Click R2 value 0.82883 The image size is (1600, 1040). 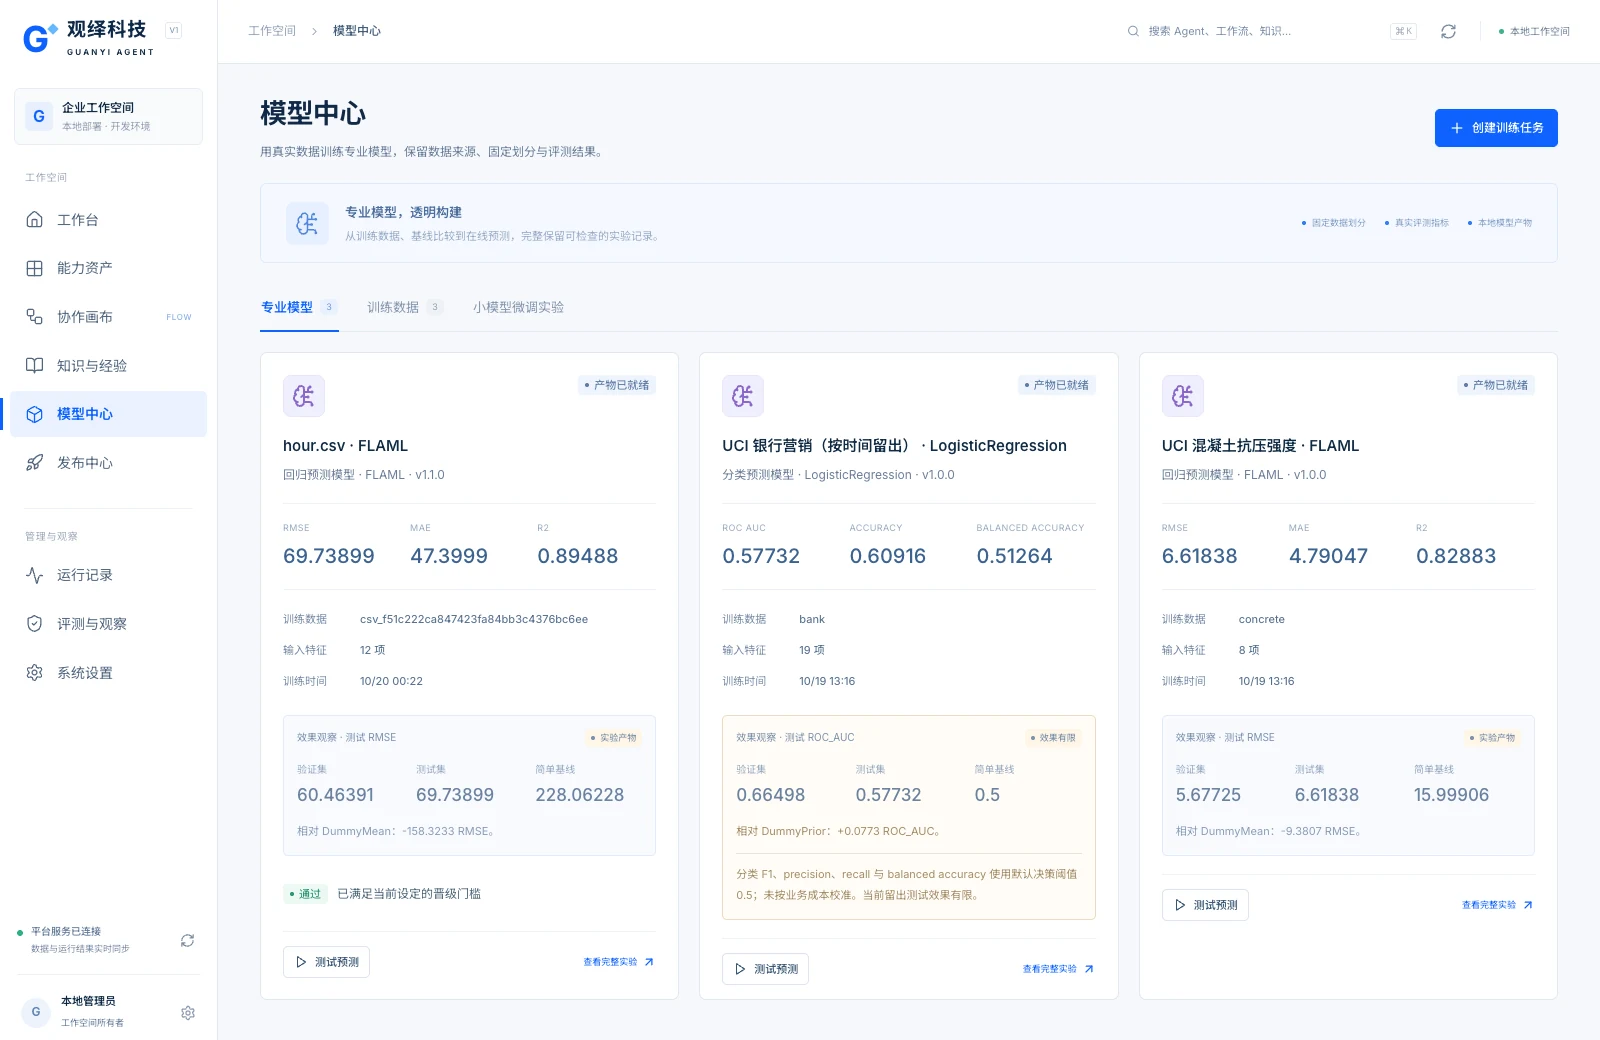click(x=1456, y=556)
